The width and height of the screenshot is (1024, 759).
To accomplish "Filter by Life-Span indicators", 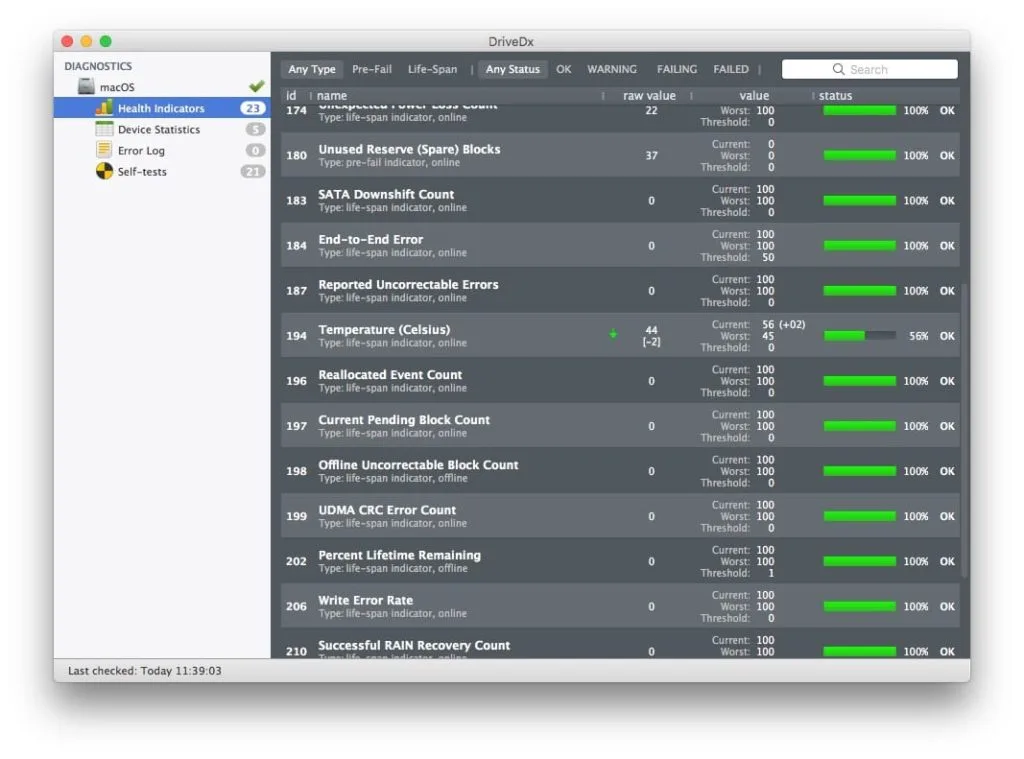I will click(432, 69).
